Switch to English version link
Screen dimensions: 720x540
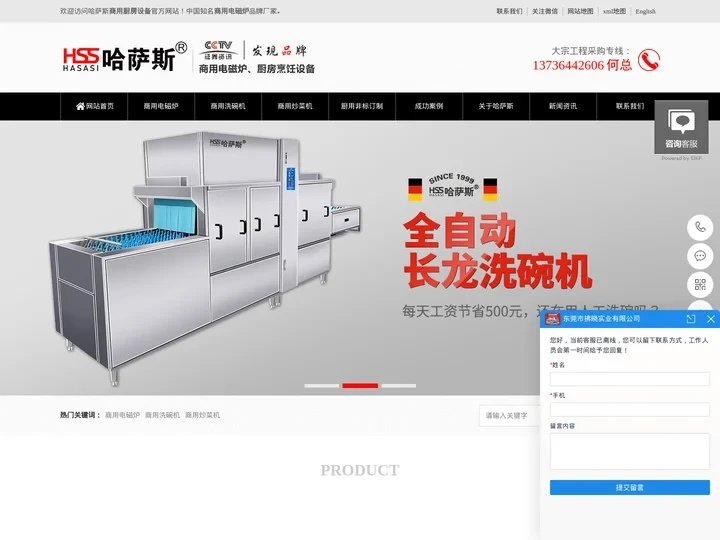click(x=645, y=11)
